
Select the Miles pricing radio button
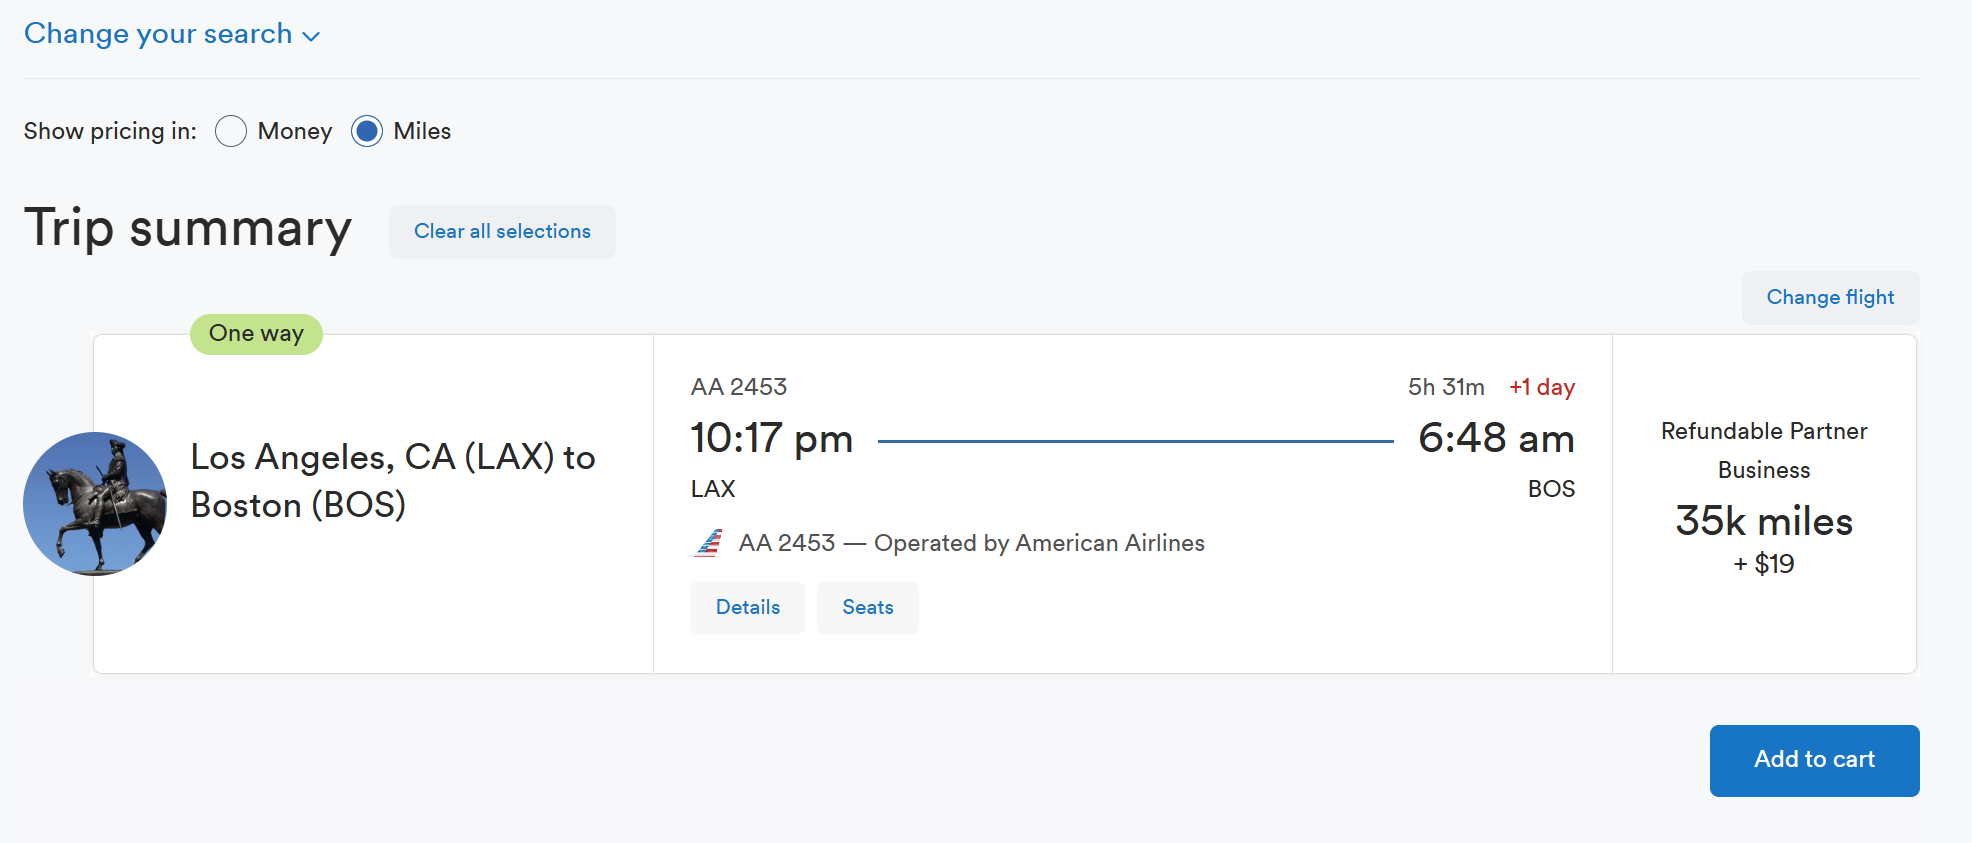367,131
